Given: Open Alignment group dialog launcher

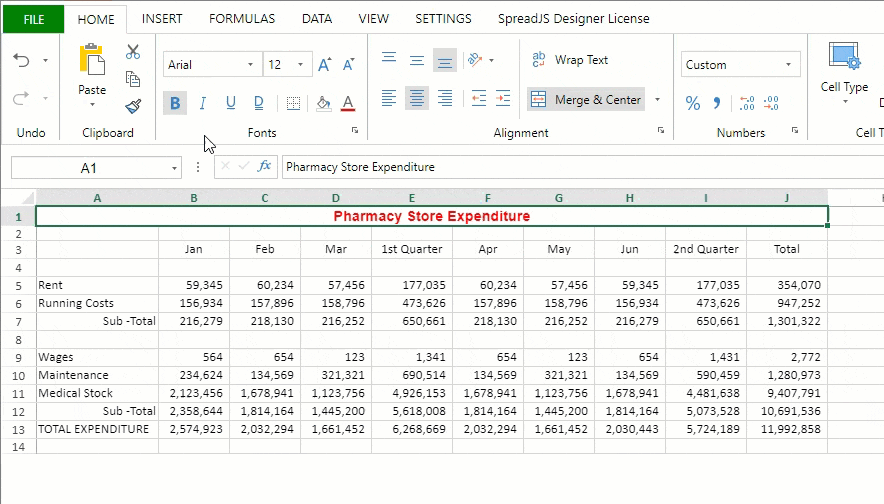Looking at the screenshot, I should click(x=661, y=130).
